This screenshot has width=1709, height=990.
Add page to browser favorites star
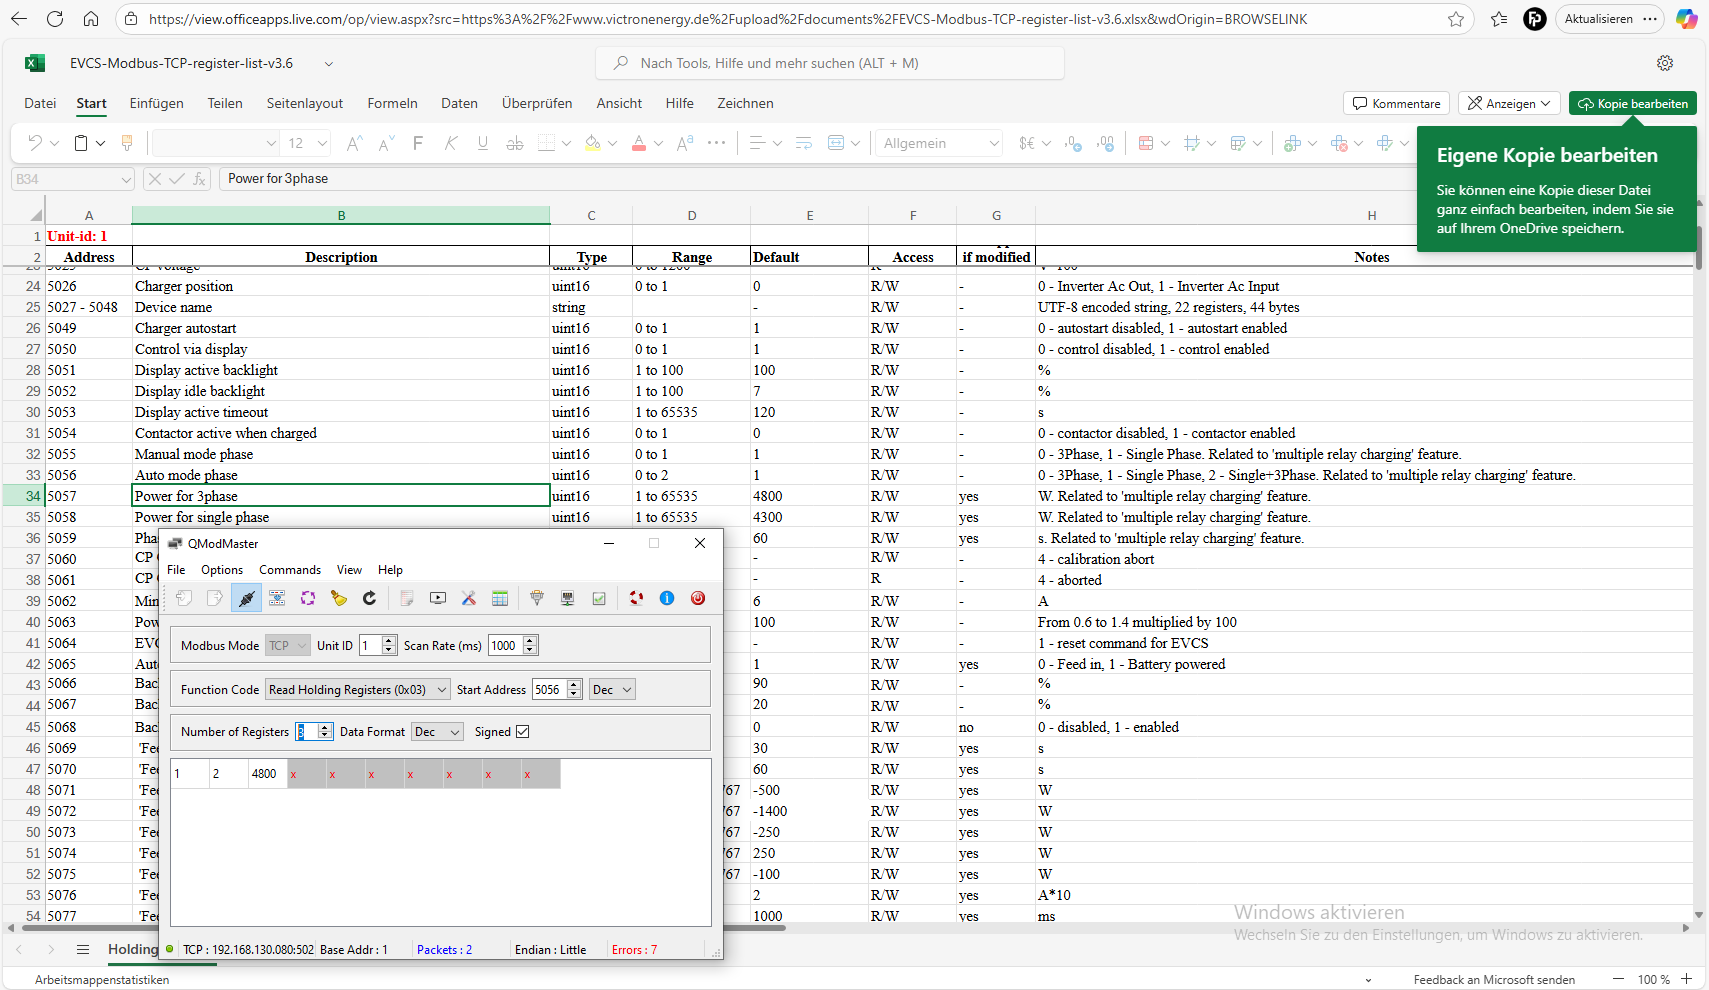[x=1456, y=19]
